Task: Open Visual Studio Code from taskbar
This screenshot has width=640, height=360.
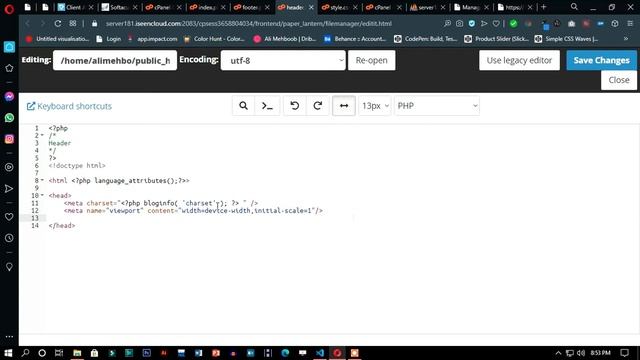Action: click(x=320, y=353)
